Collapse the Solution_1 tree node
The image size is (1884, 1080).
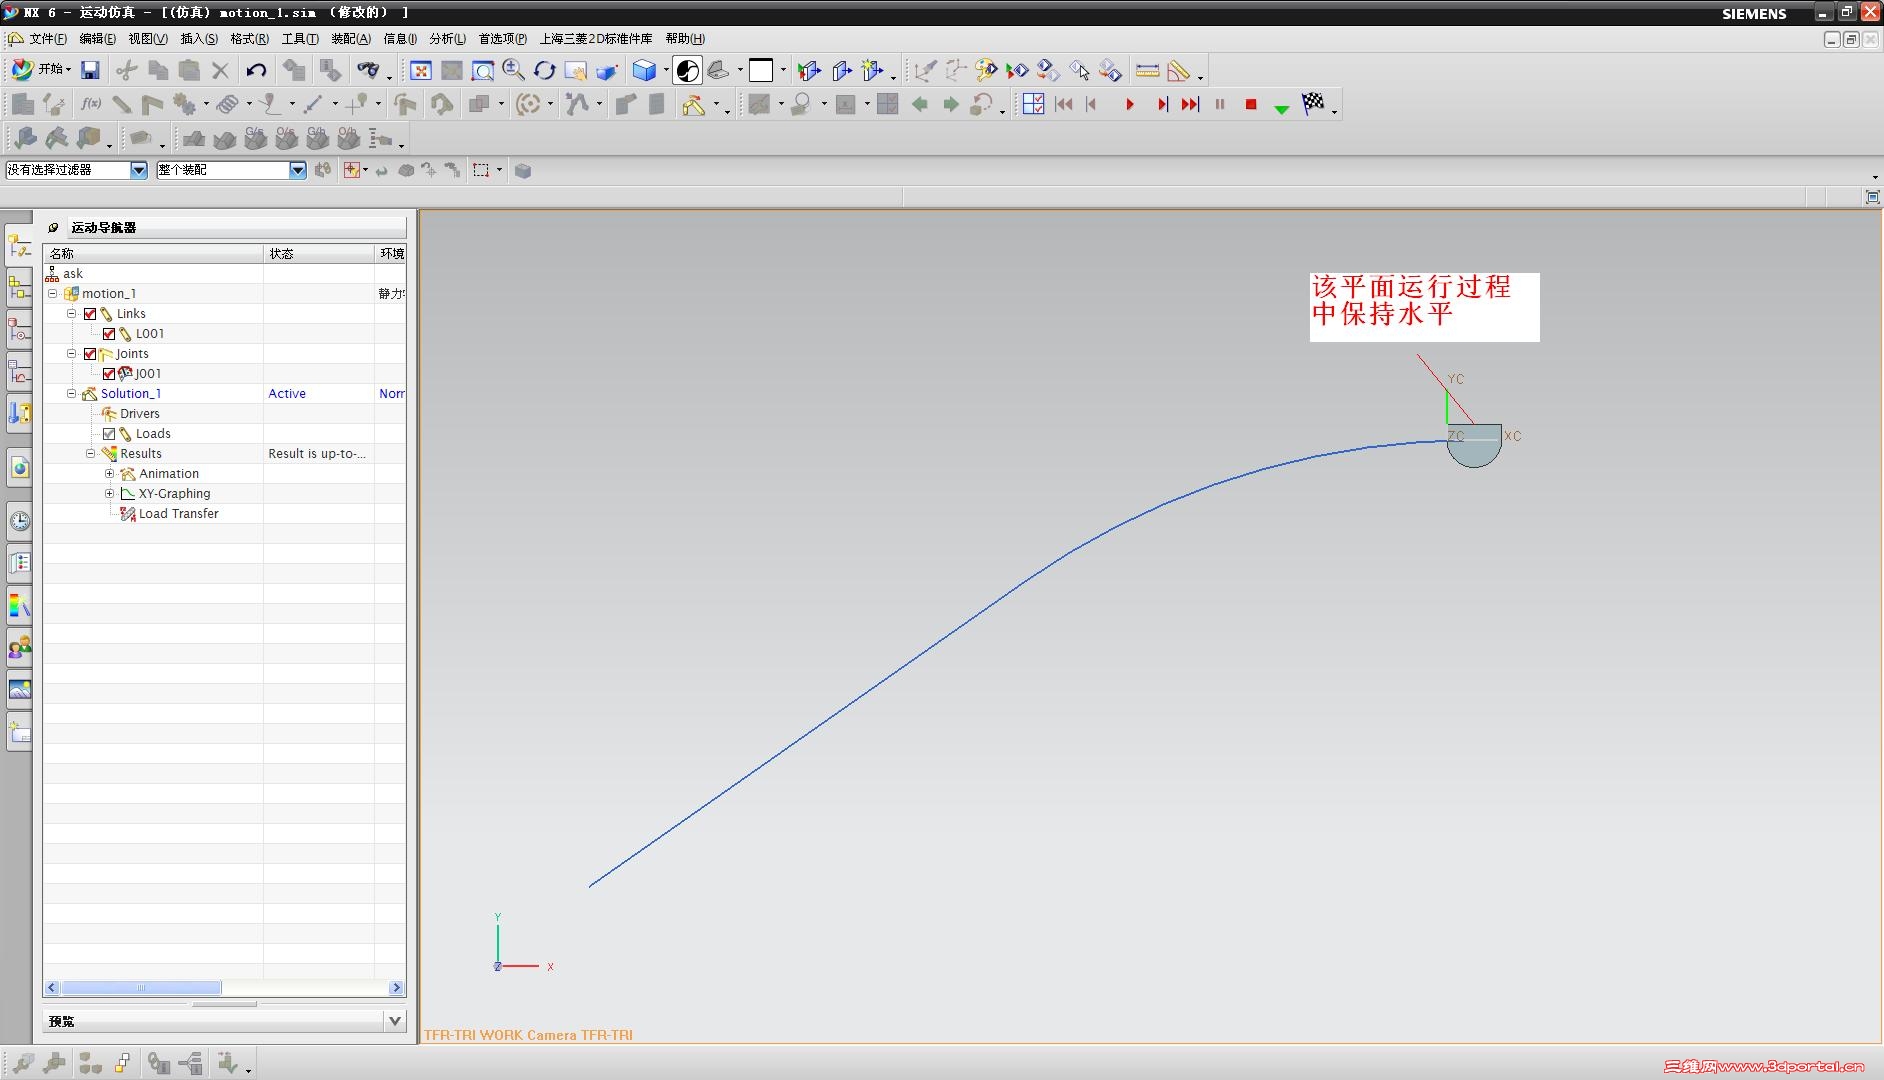pyautogui.click(x=72, y=394)
